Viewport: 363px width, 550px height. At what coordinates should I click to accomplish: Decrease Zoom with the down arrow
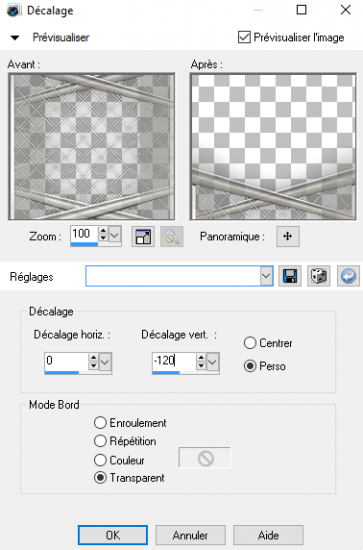pos(103,238)
